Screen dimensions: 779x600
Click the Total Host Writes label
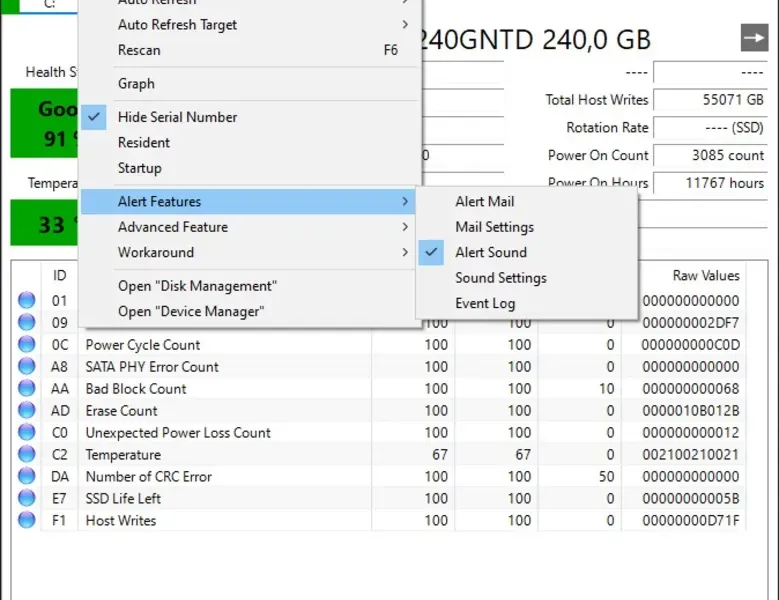[597, 100]
